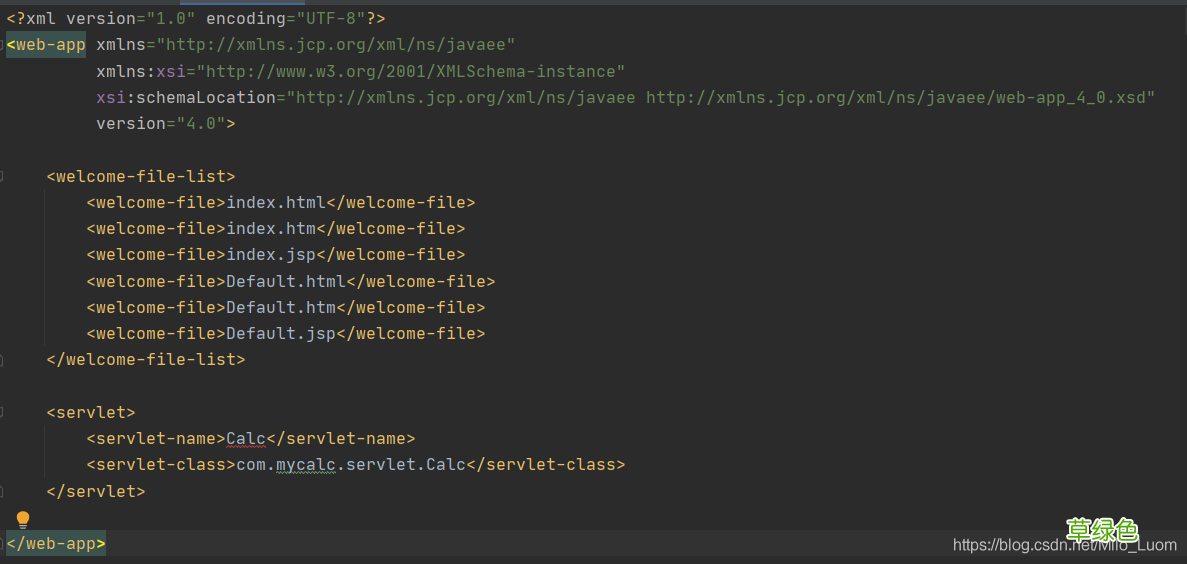
Task: Click the index.jsp welcome-file entry
Action: click(271, 254)
